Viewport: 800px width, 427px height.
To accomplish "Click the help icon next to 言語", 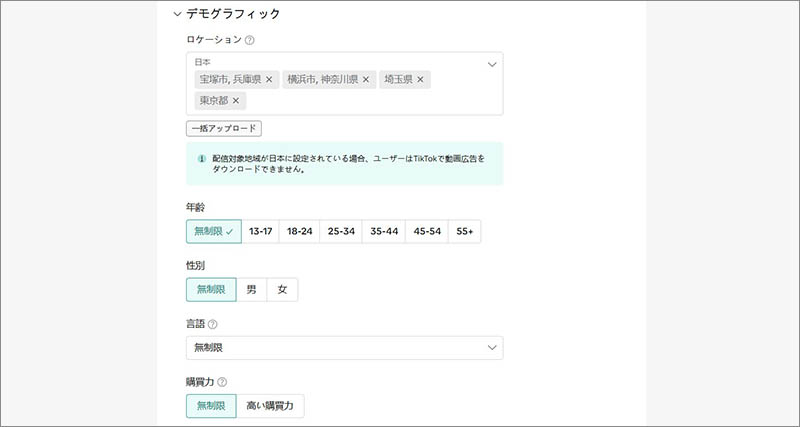I will point(214,324).
